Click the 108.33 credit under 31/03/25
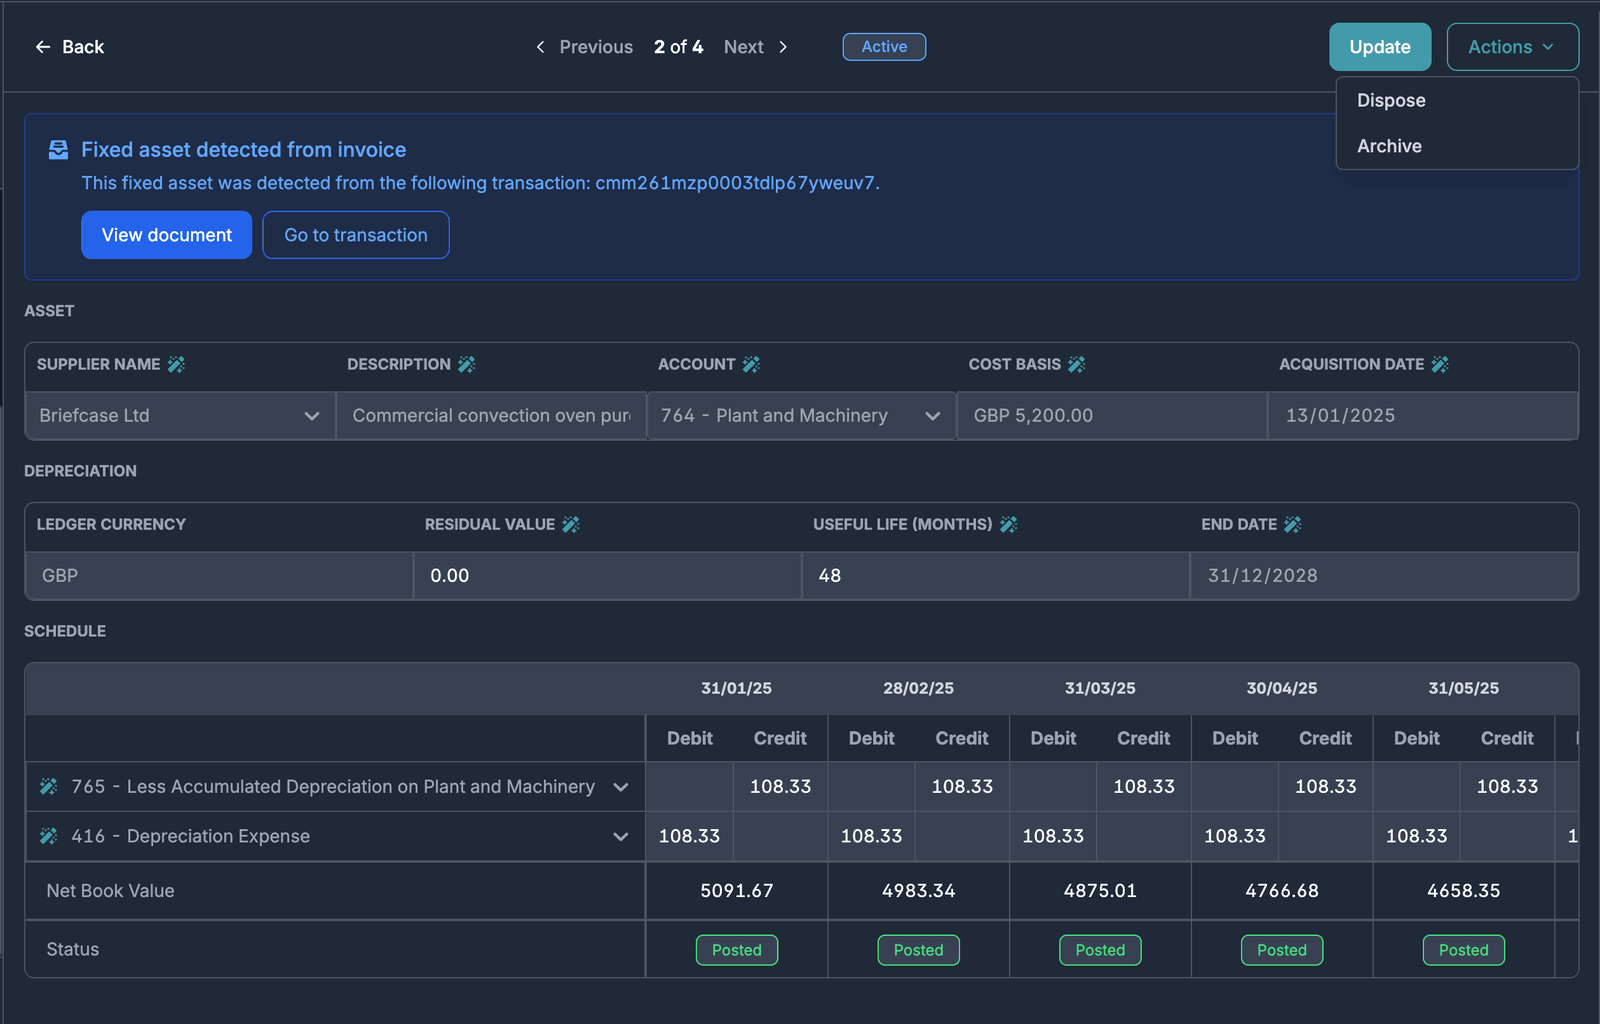This screenshot has height=1024, width=1600. 1144,787
